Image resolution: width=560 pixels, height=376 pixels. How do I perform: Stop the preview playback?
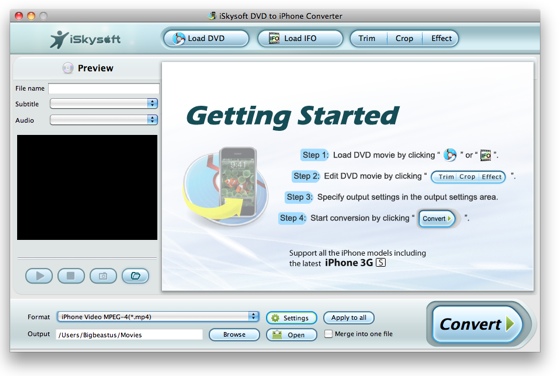71,276
